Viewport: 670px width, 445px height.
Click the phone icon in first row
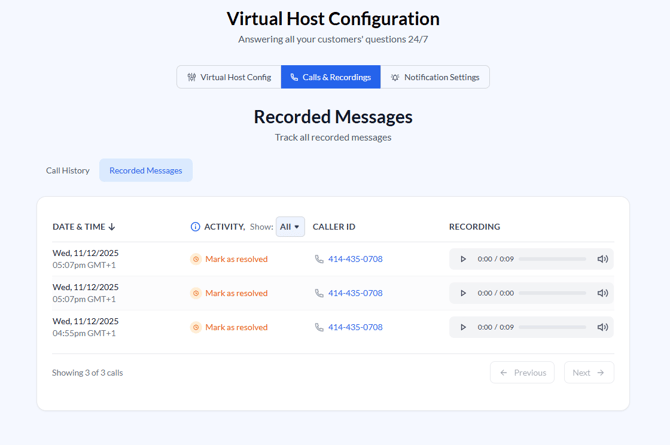pos(319,259)
